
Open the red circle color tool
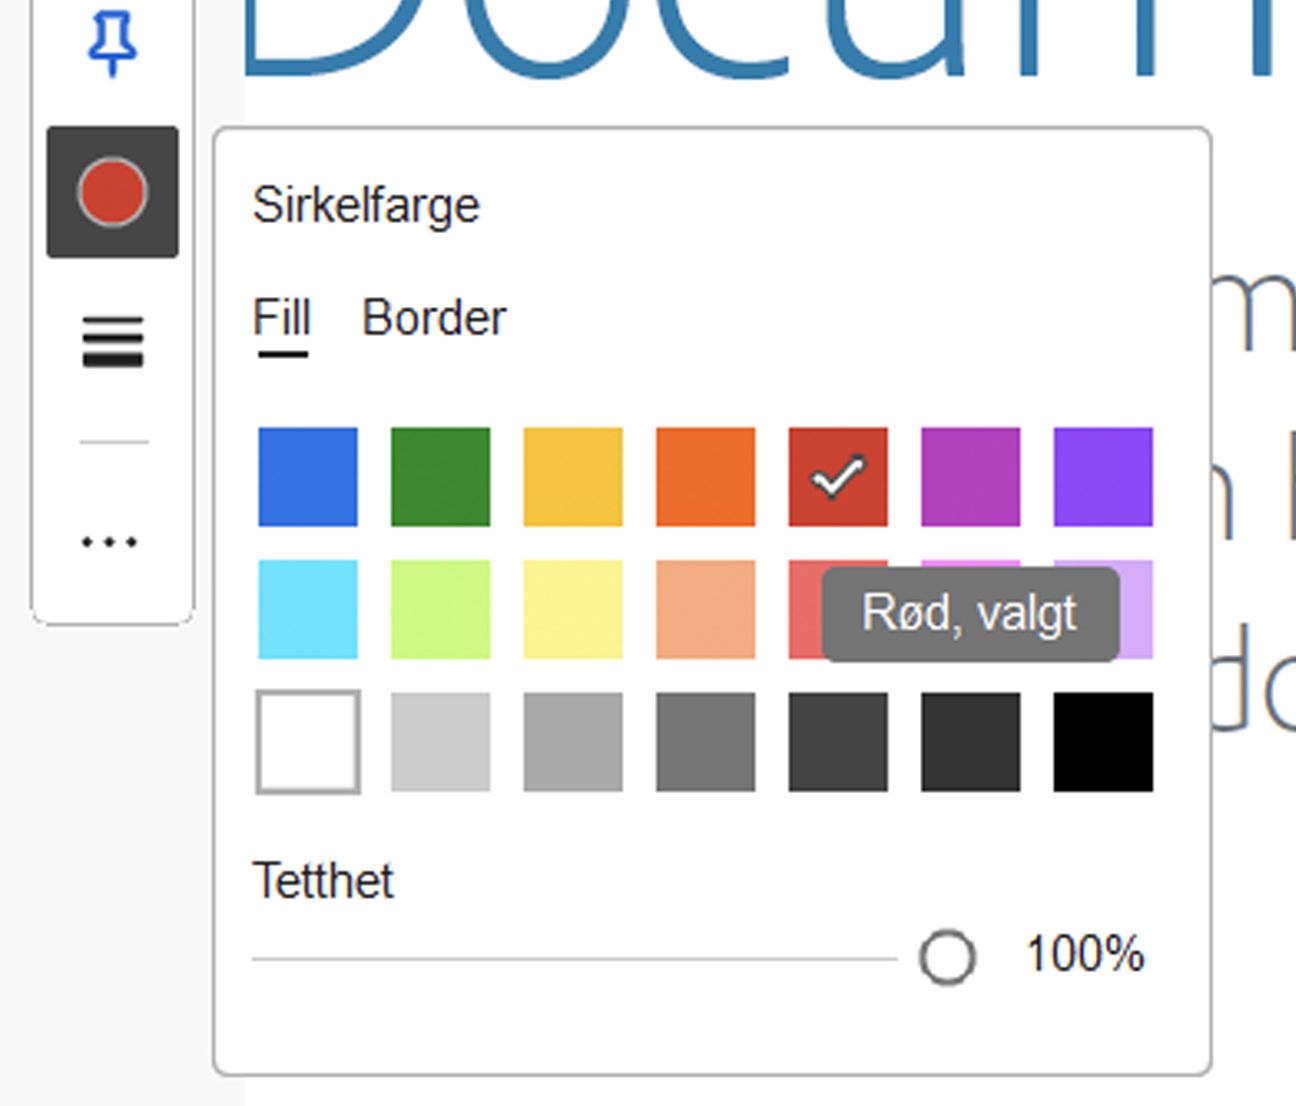point(112,192)
